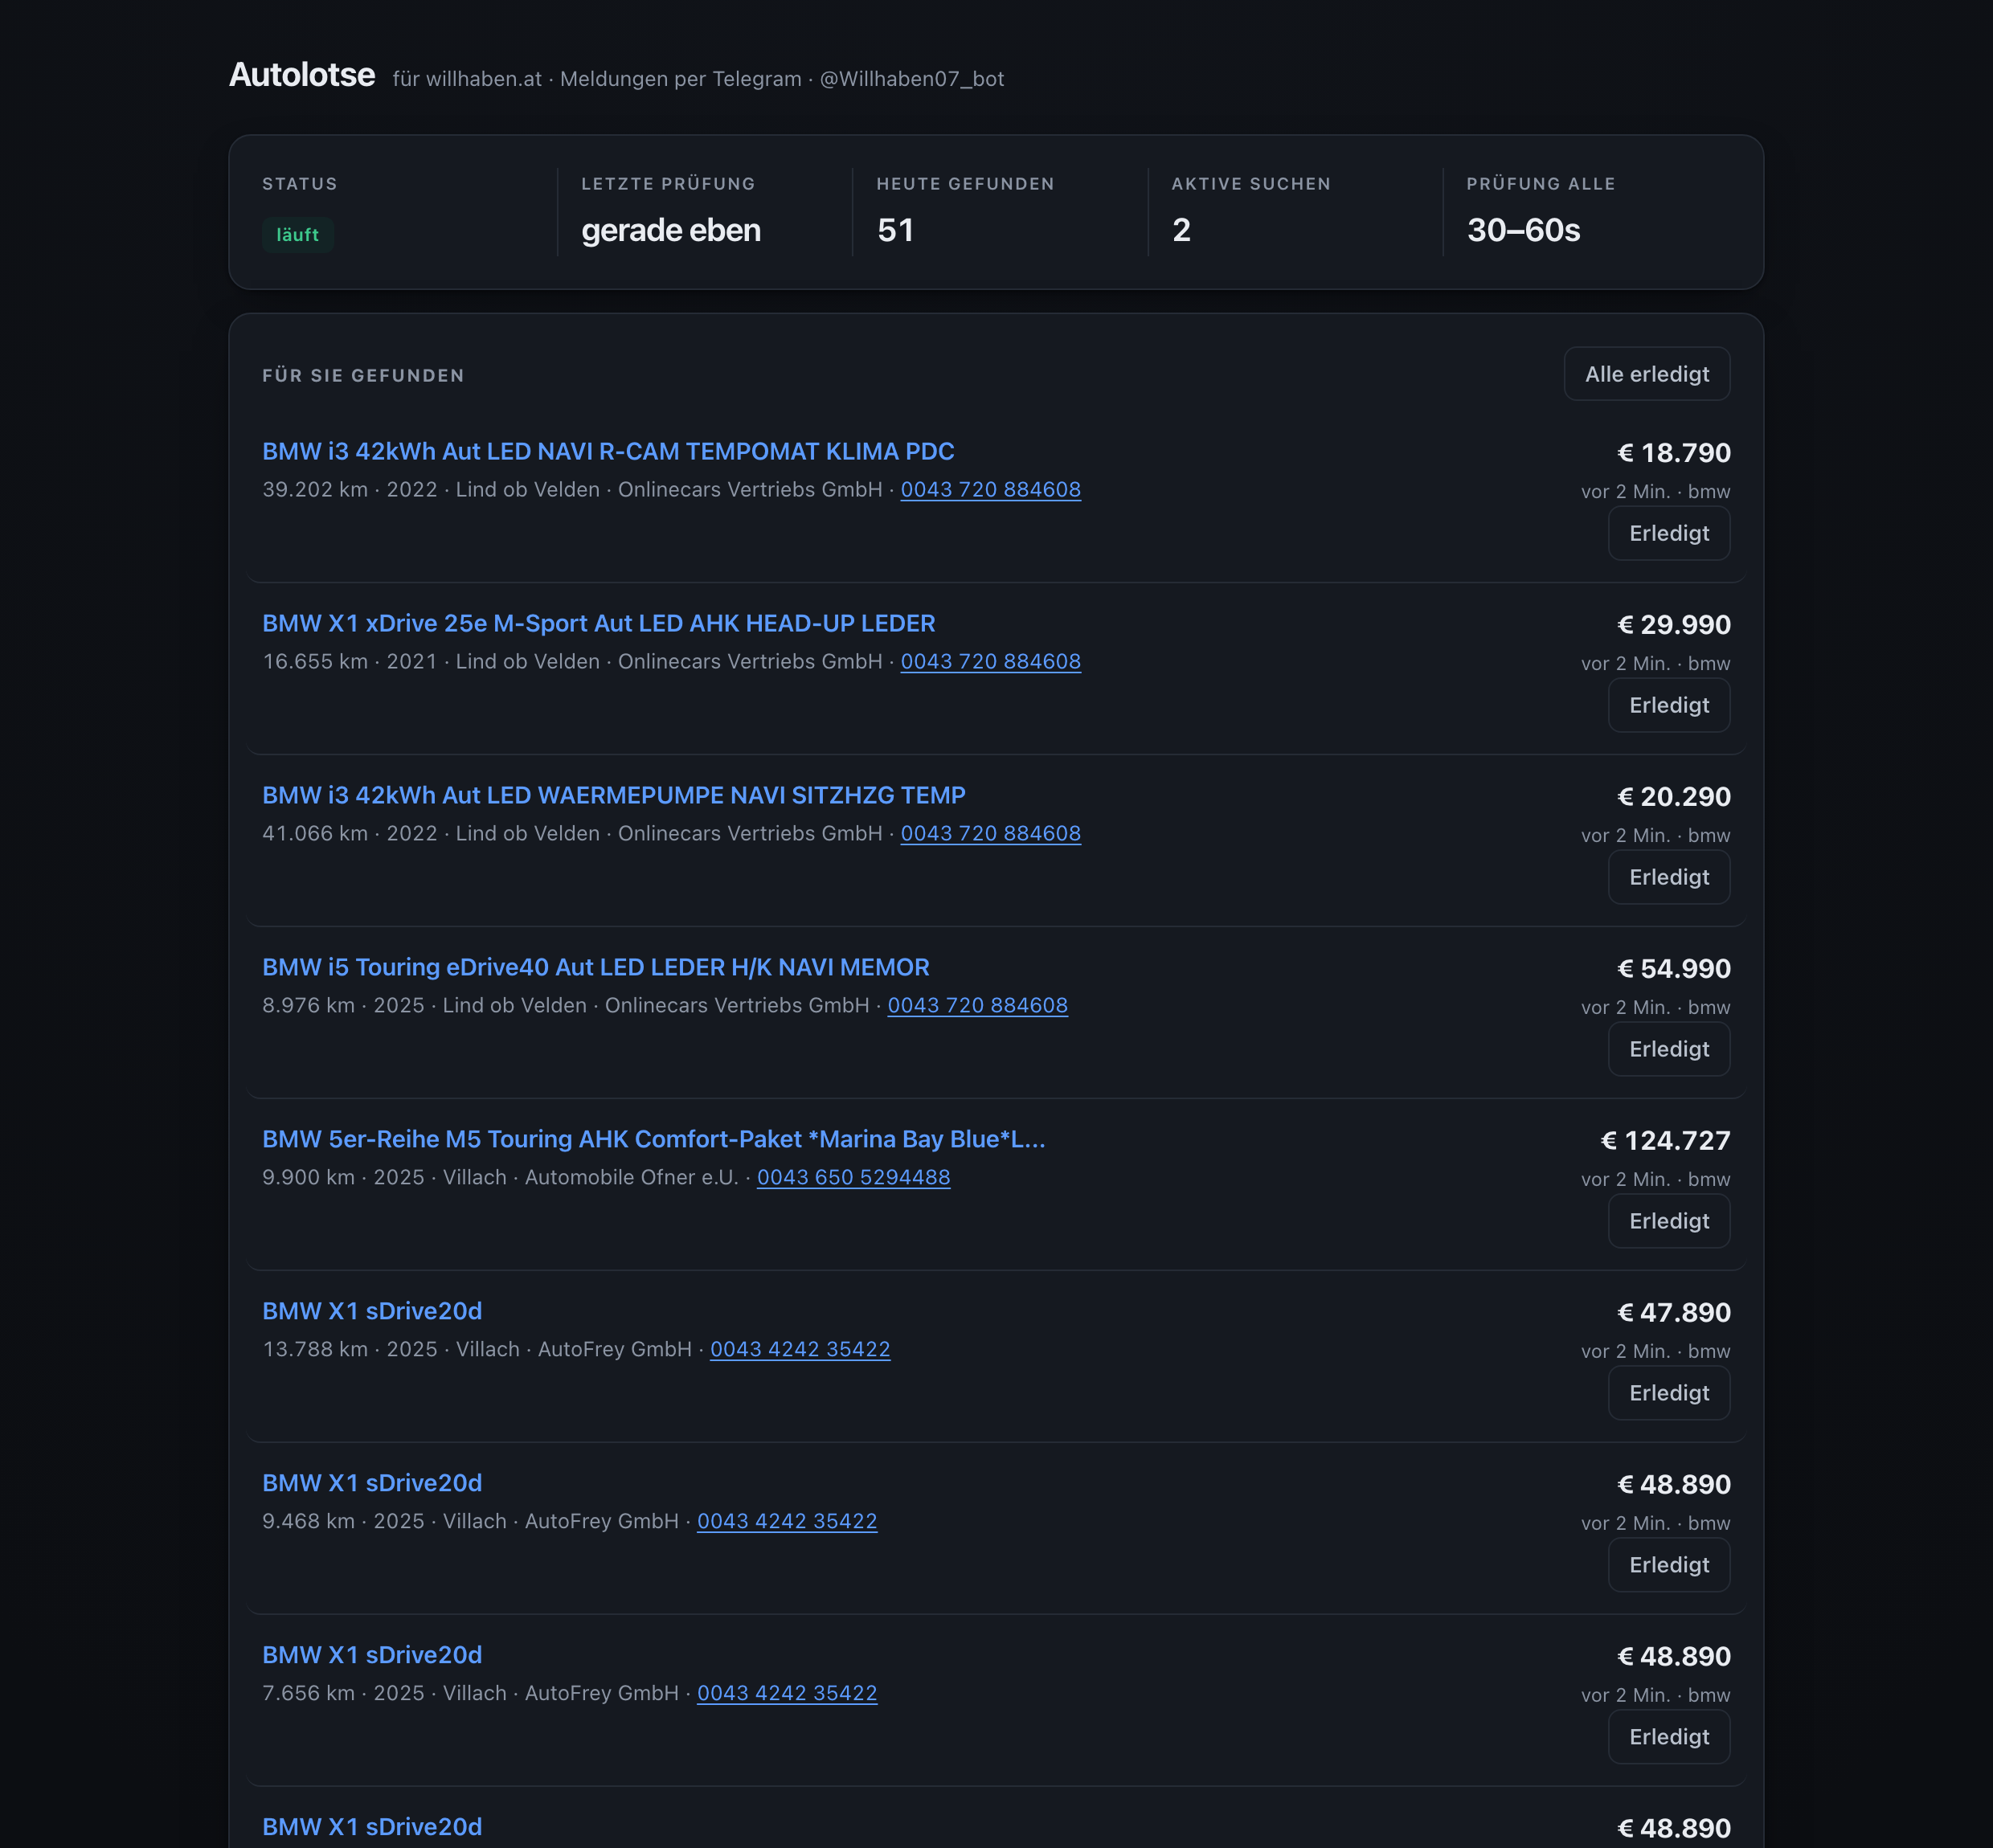
Task: Click the Heute gefunden count 51
Action: click(x=895, y=231)
